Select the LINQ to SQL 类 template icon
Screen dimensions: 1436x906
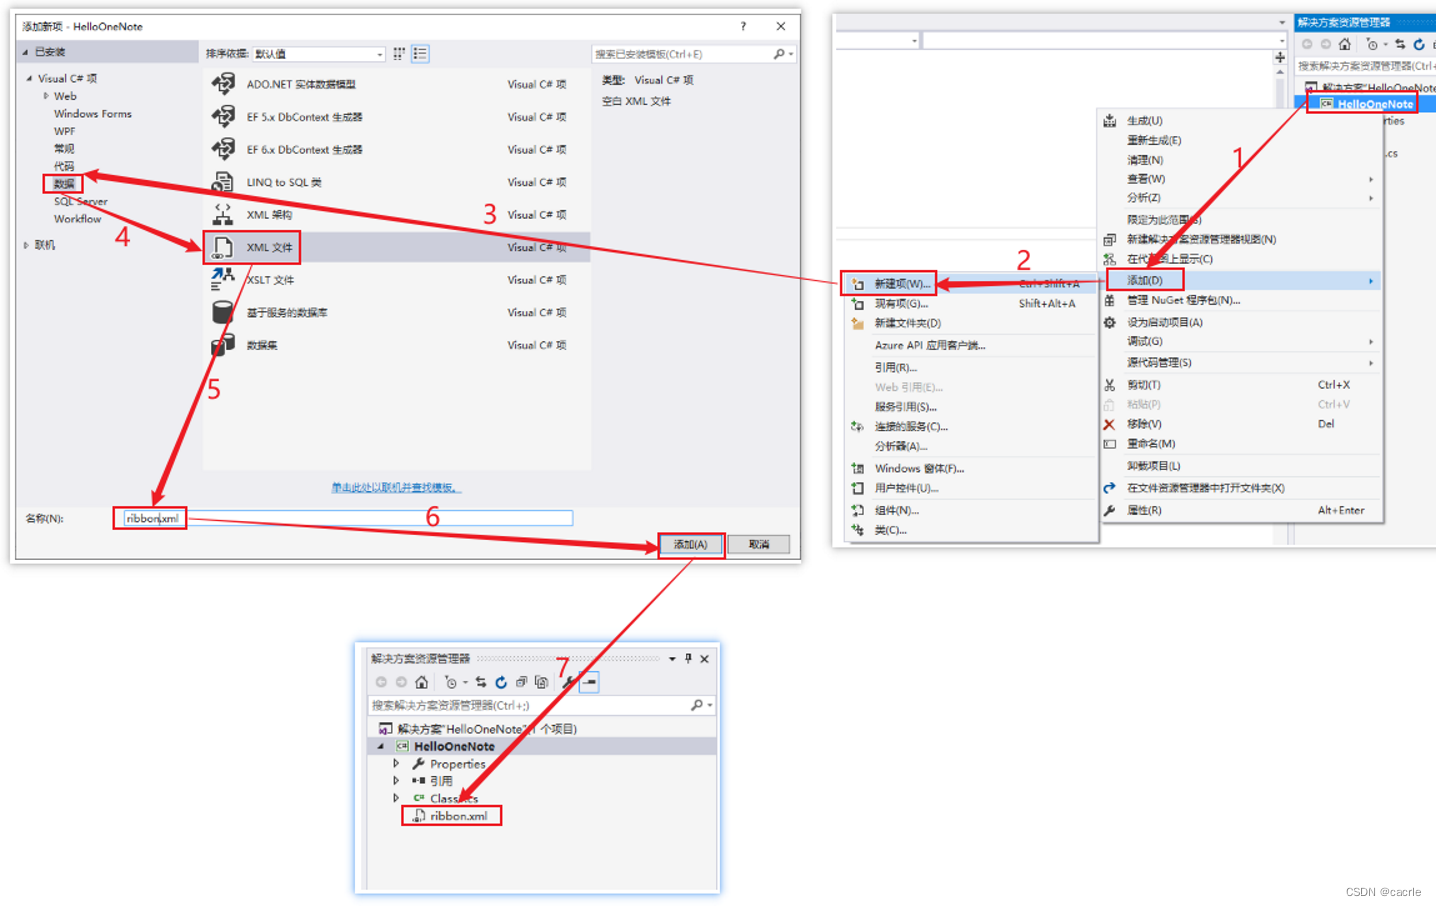(223, 182)
